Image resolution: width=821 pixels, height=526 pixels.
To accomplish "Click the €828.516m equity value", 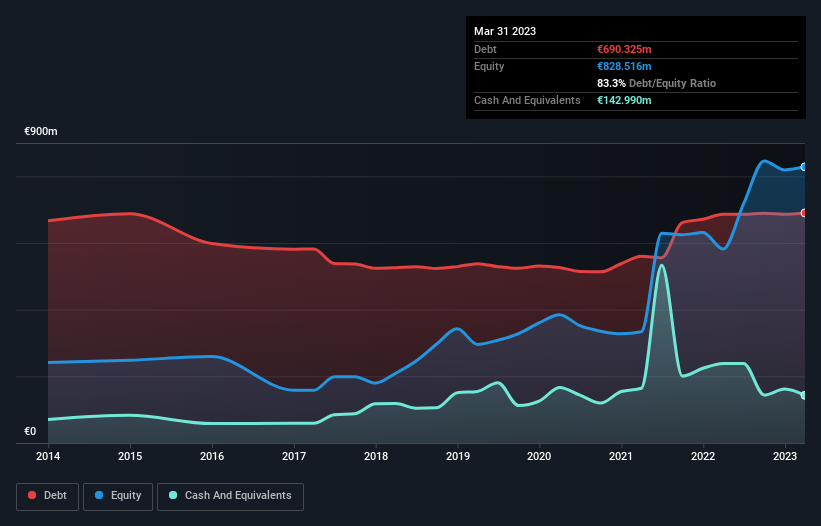I will click(x=624, y=66).
